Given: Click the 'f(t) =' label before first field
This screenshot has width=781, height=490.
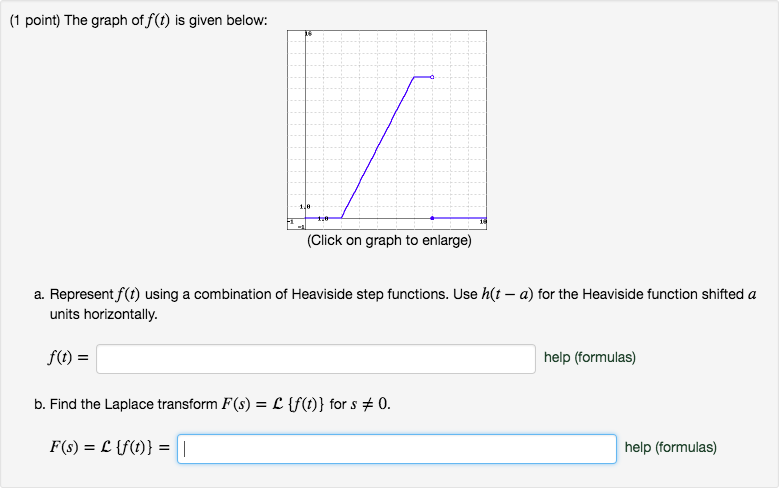Looking at the screenshot, I should (x=68, y=358).
